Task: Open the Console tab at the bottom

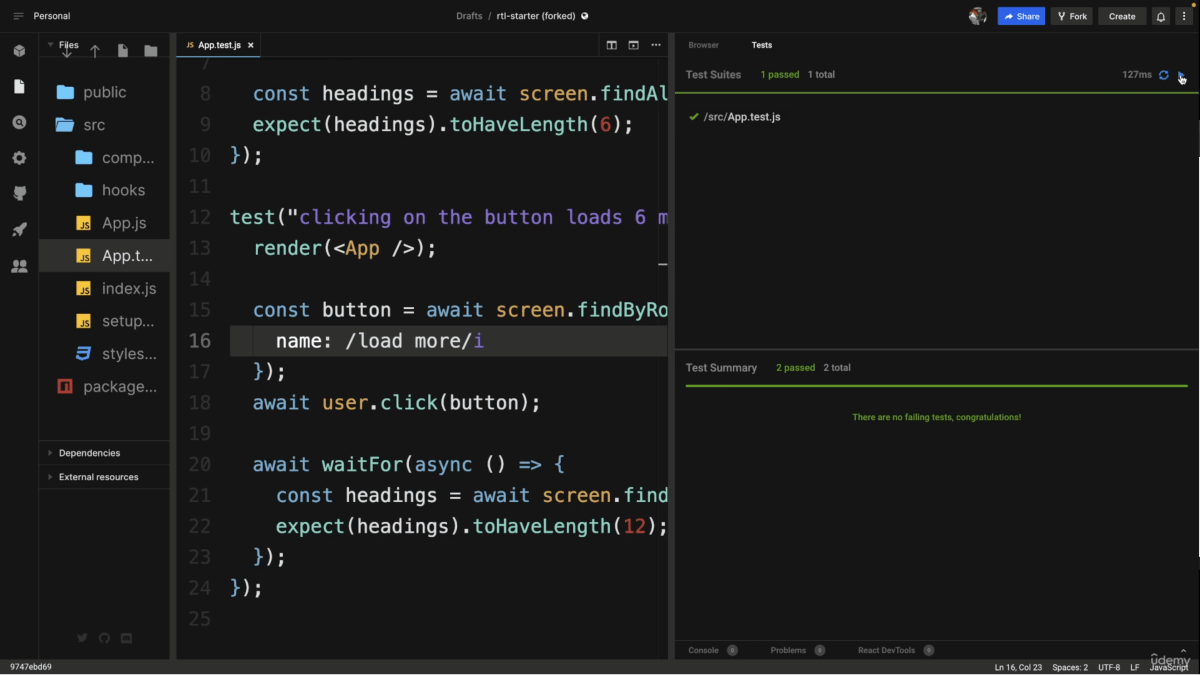Action: point(703,650)
